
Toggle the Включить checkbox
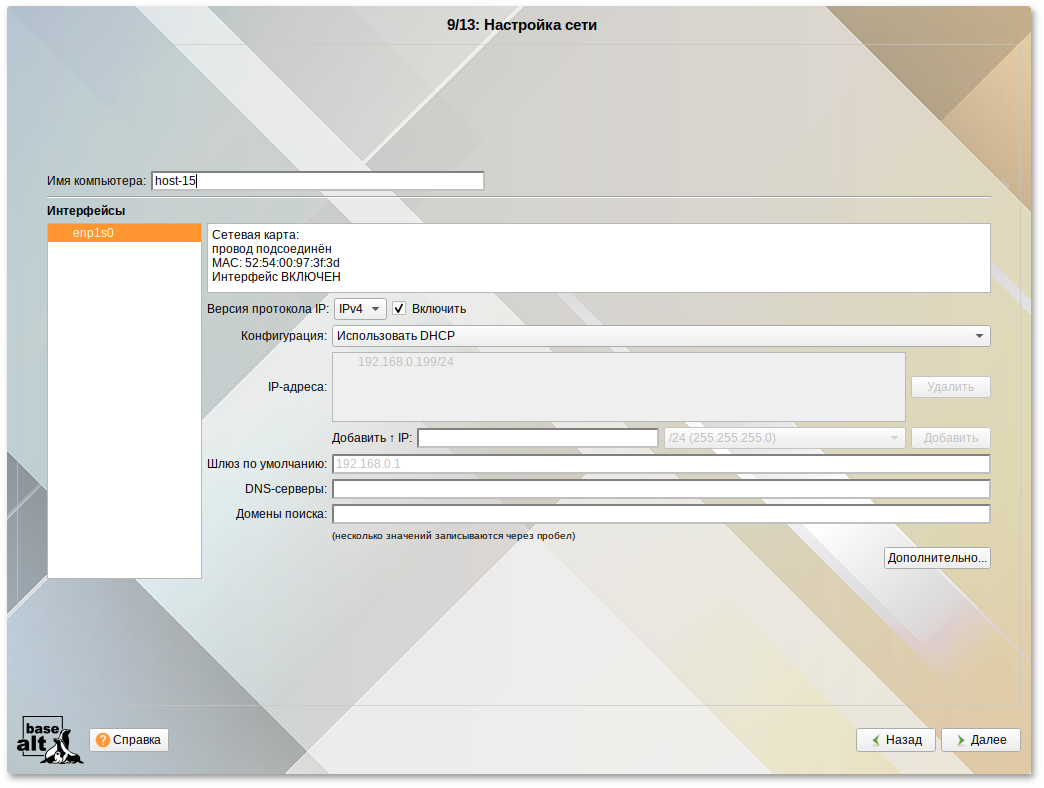click(x=399, y=309)
